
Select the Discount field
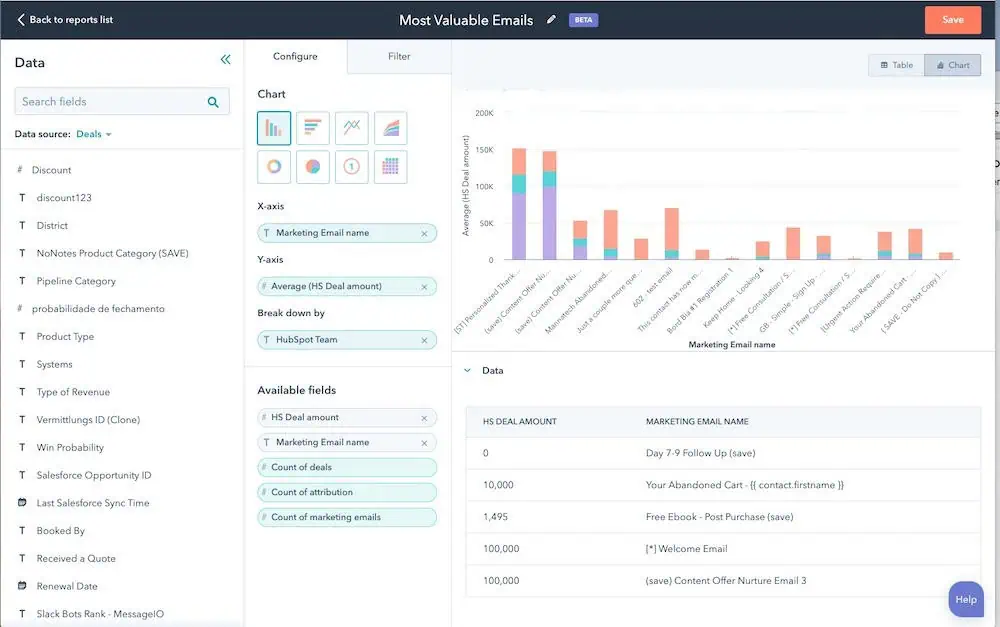(51, 170)
